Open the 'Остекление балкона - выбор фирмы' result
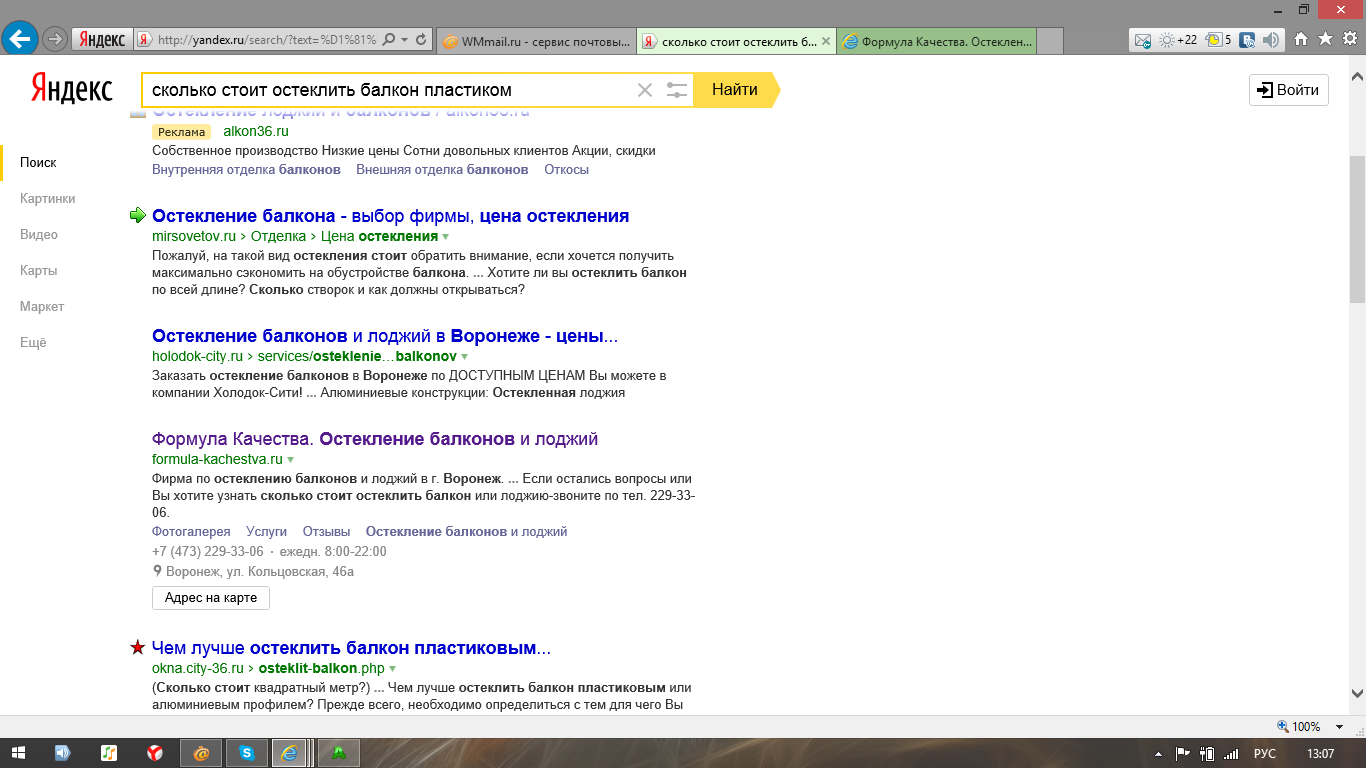Image resolution: width=1366 pixels, height=768 pixels. coord(391,216)
